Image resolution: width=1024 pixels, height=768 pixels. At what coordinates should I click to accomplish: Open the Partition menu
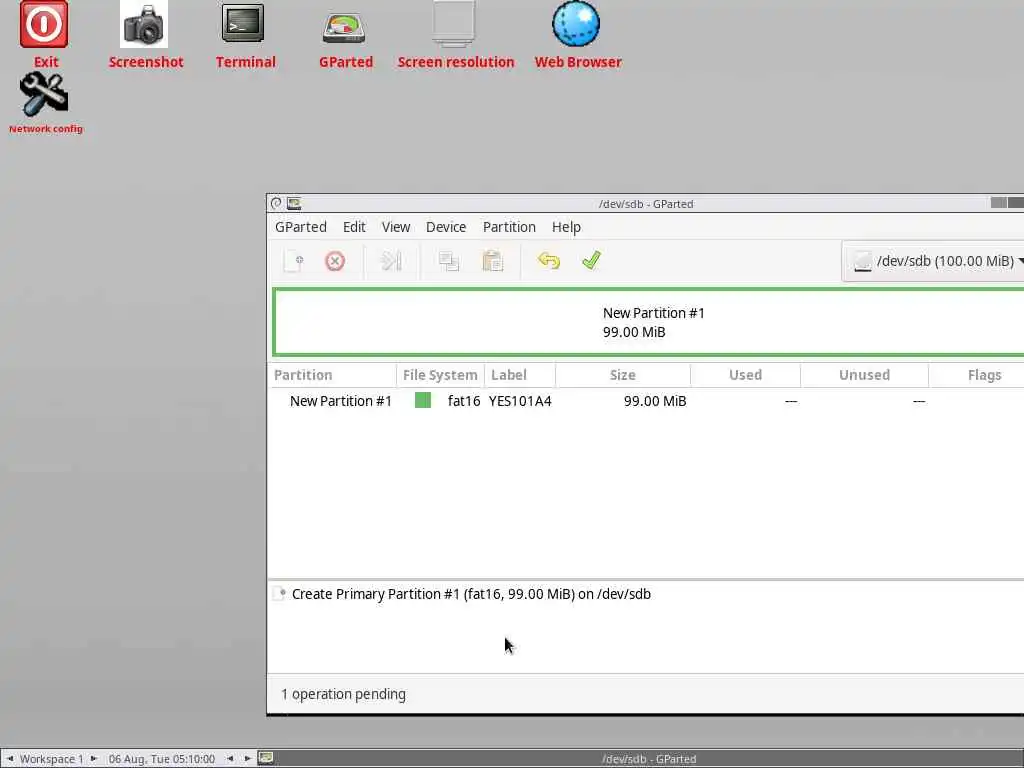click(509, 227)
